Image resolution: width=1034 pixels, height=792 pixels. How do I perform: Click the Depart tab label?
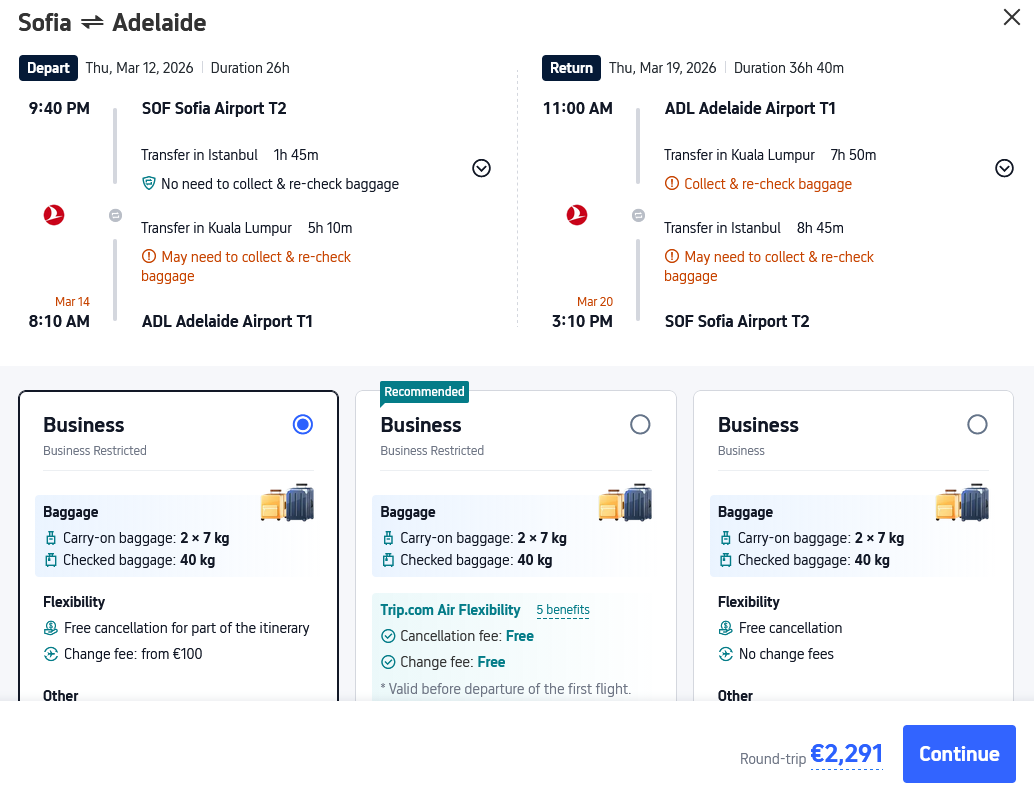point(48,68)
